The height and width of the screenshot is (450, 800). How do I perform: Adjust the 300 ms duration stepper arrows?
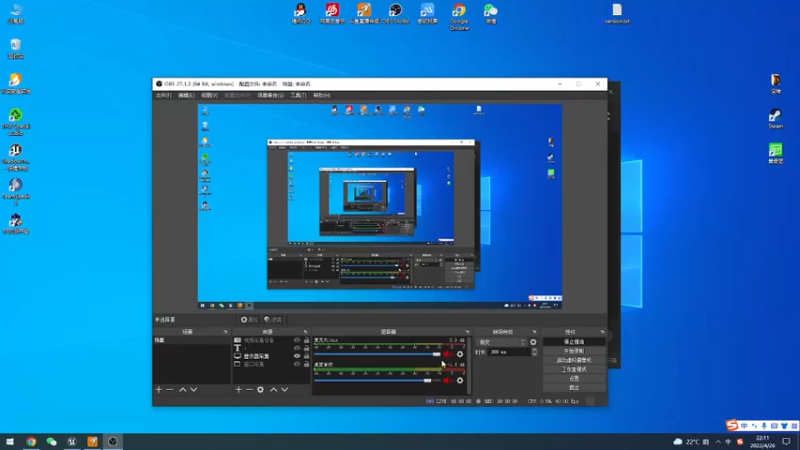[x=534, y=352]
